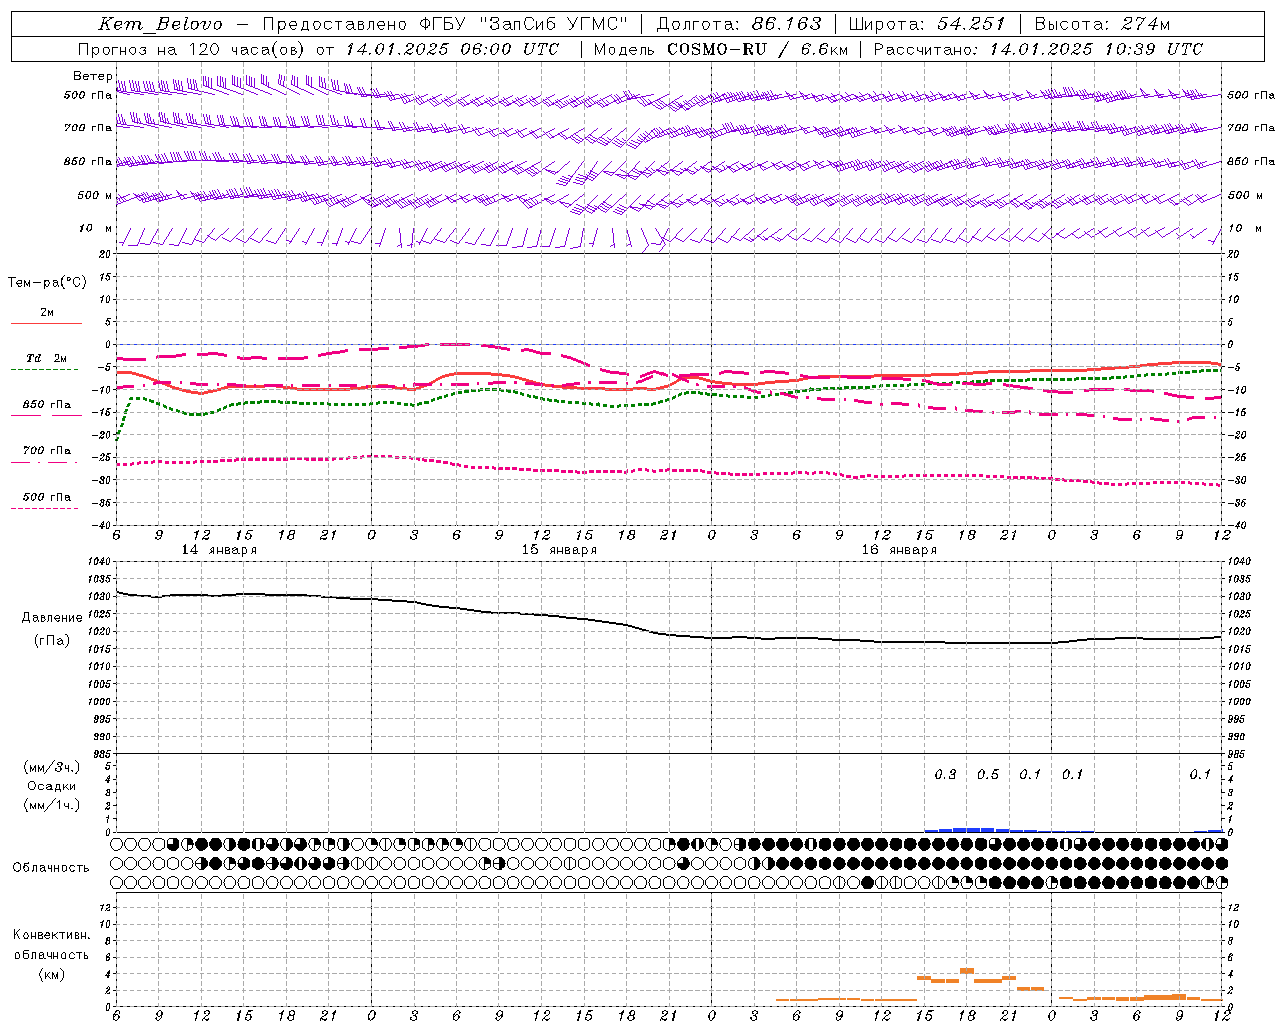1280x1024 pixels.
Task: Select the longitude value 86.163
Action: [787, 24]
